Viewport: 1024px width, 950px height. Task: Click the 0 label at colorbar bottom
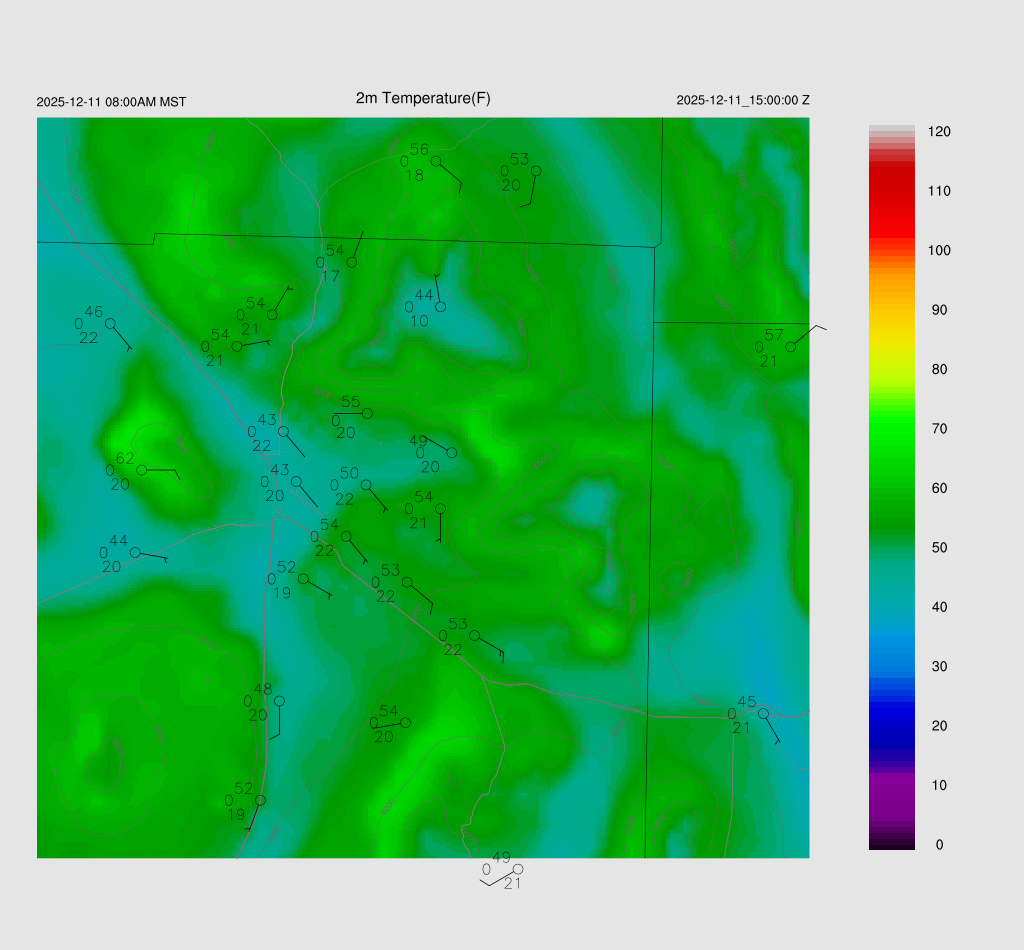click(939, 845)
